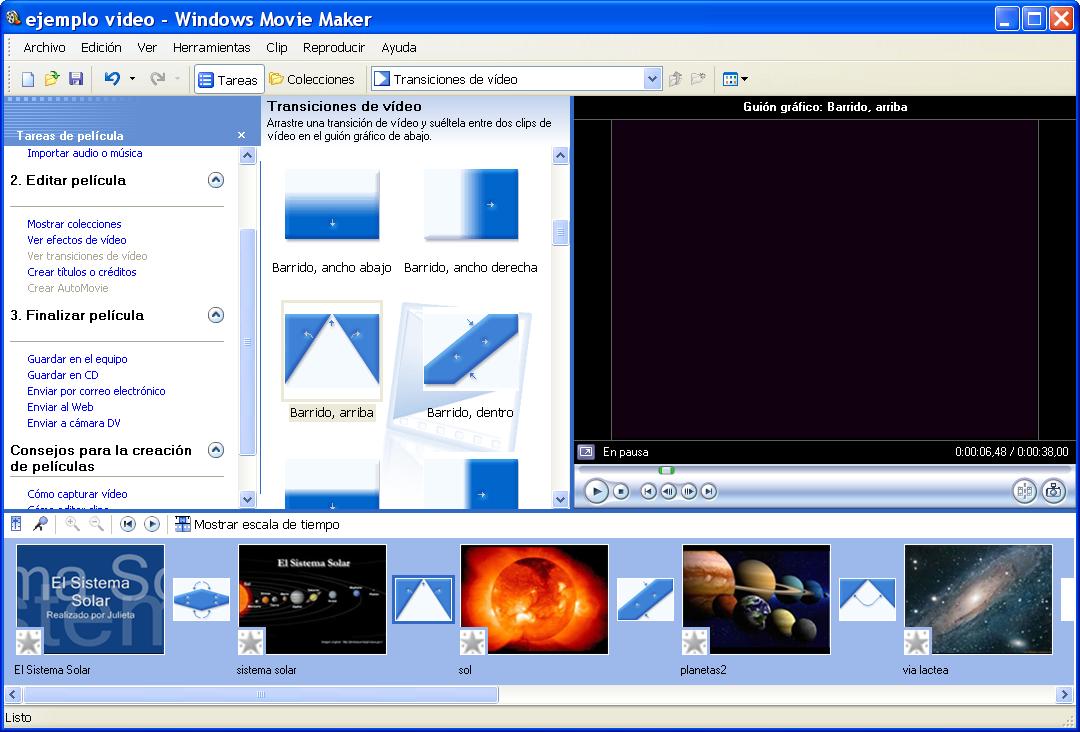The height and width of the screenshot is (732, 1080).
Task: Click the Play button in preview monitor
Action: pyautogui.click(x=596, y=492)
